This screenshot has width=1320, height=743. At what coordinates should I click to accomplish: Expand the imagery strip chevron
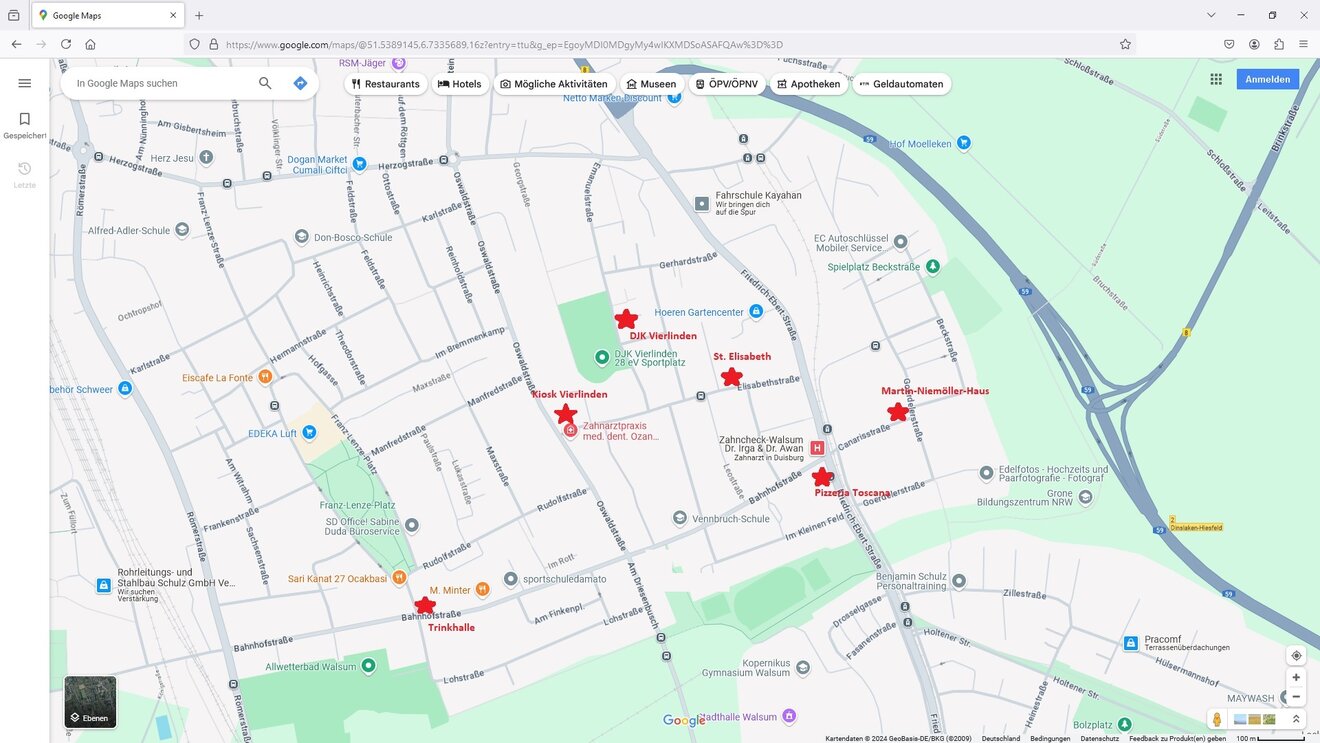tap(1296, 719)
